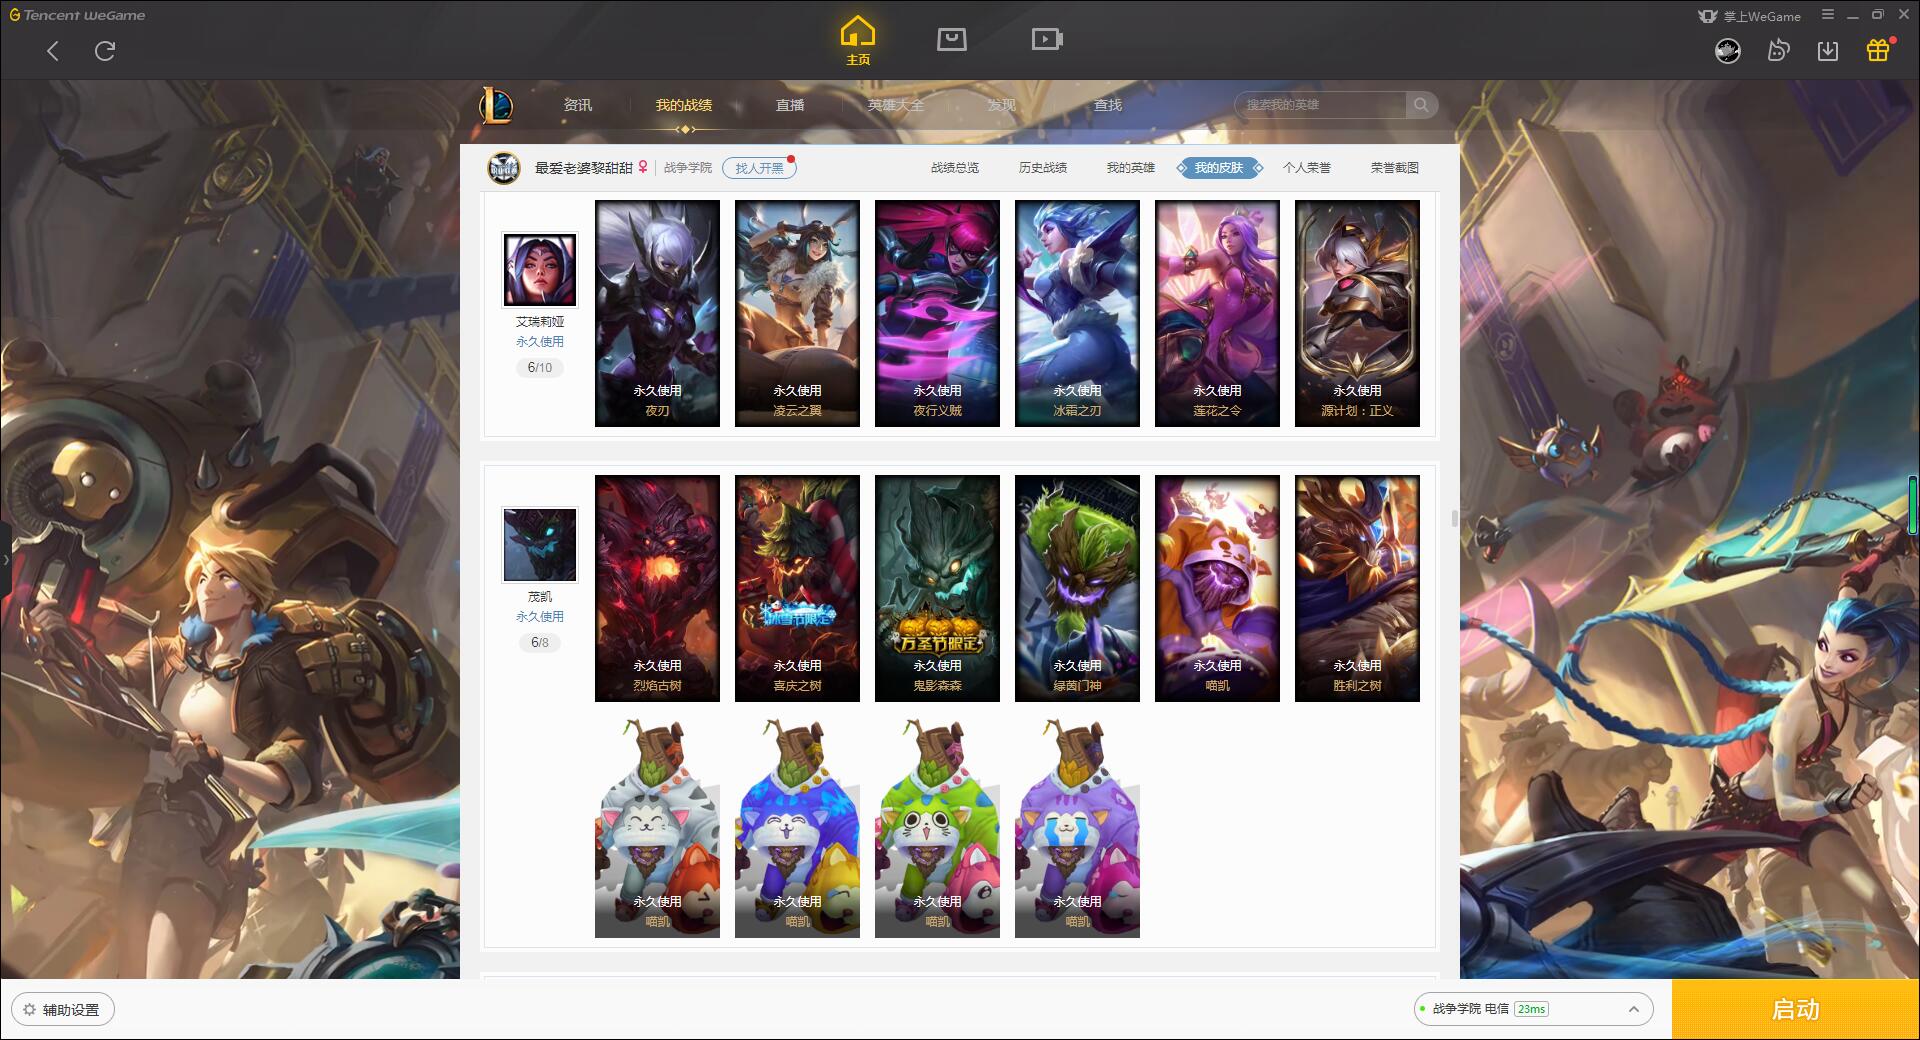Viewport: 1920px width, 1040px height.
Task: Open the user avatar icon at top right
Action: click(1728, 50)
